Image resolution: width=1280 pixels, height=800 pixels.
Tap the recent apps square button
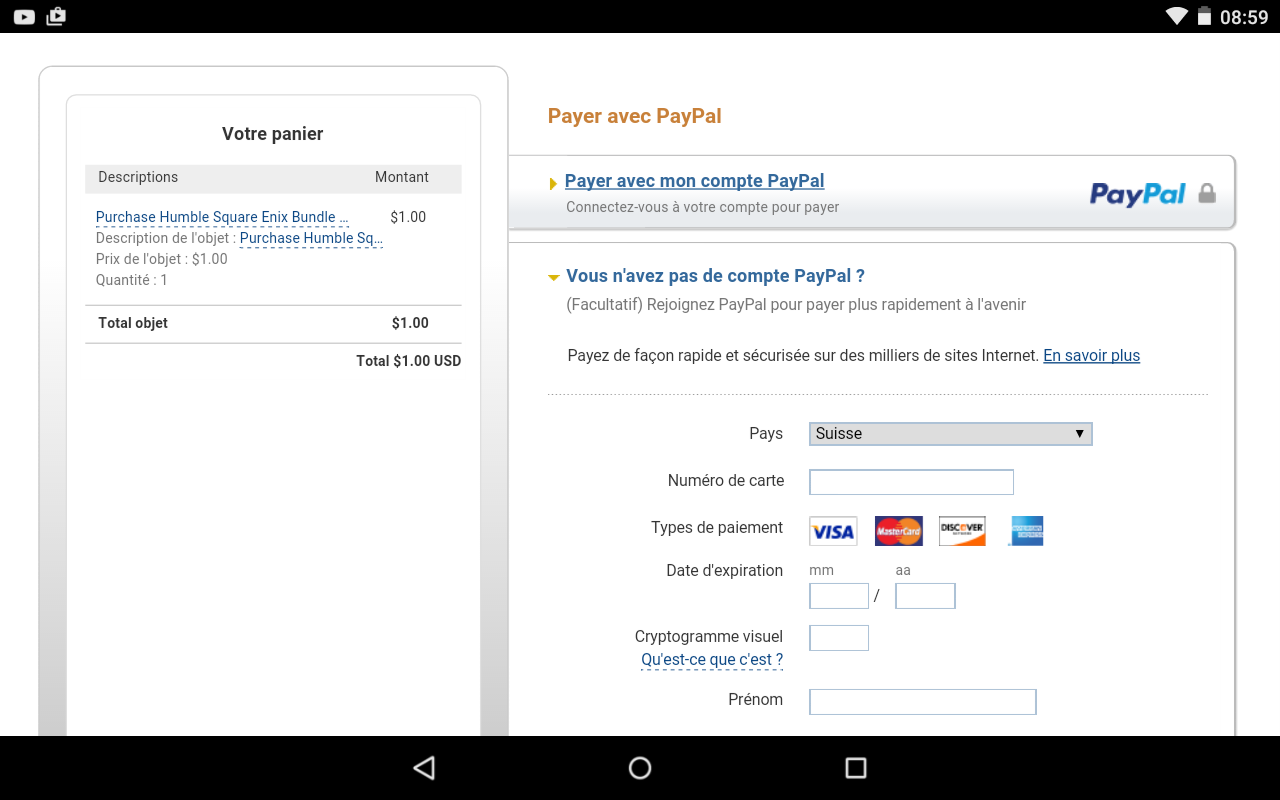tap(855, 767)
